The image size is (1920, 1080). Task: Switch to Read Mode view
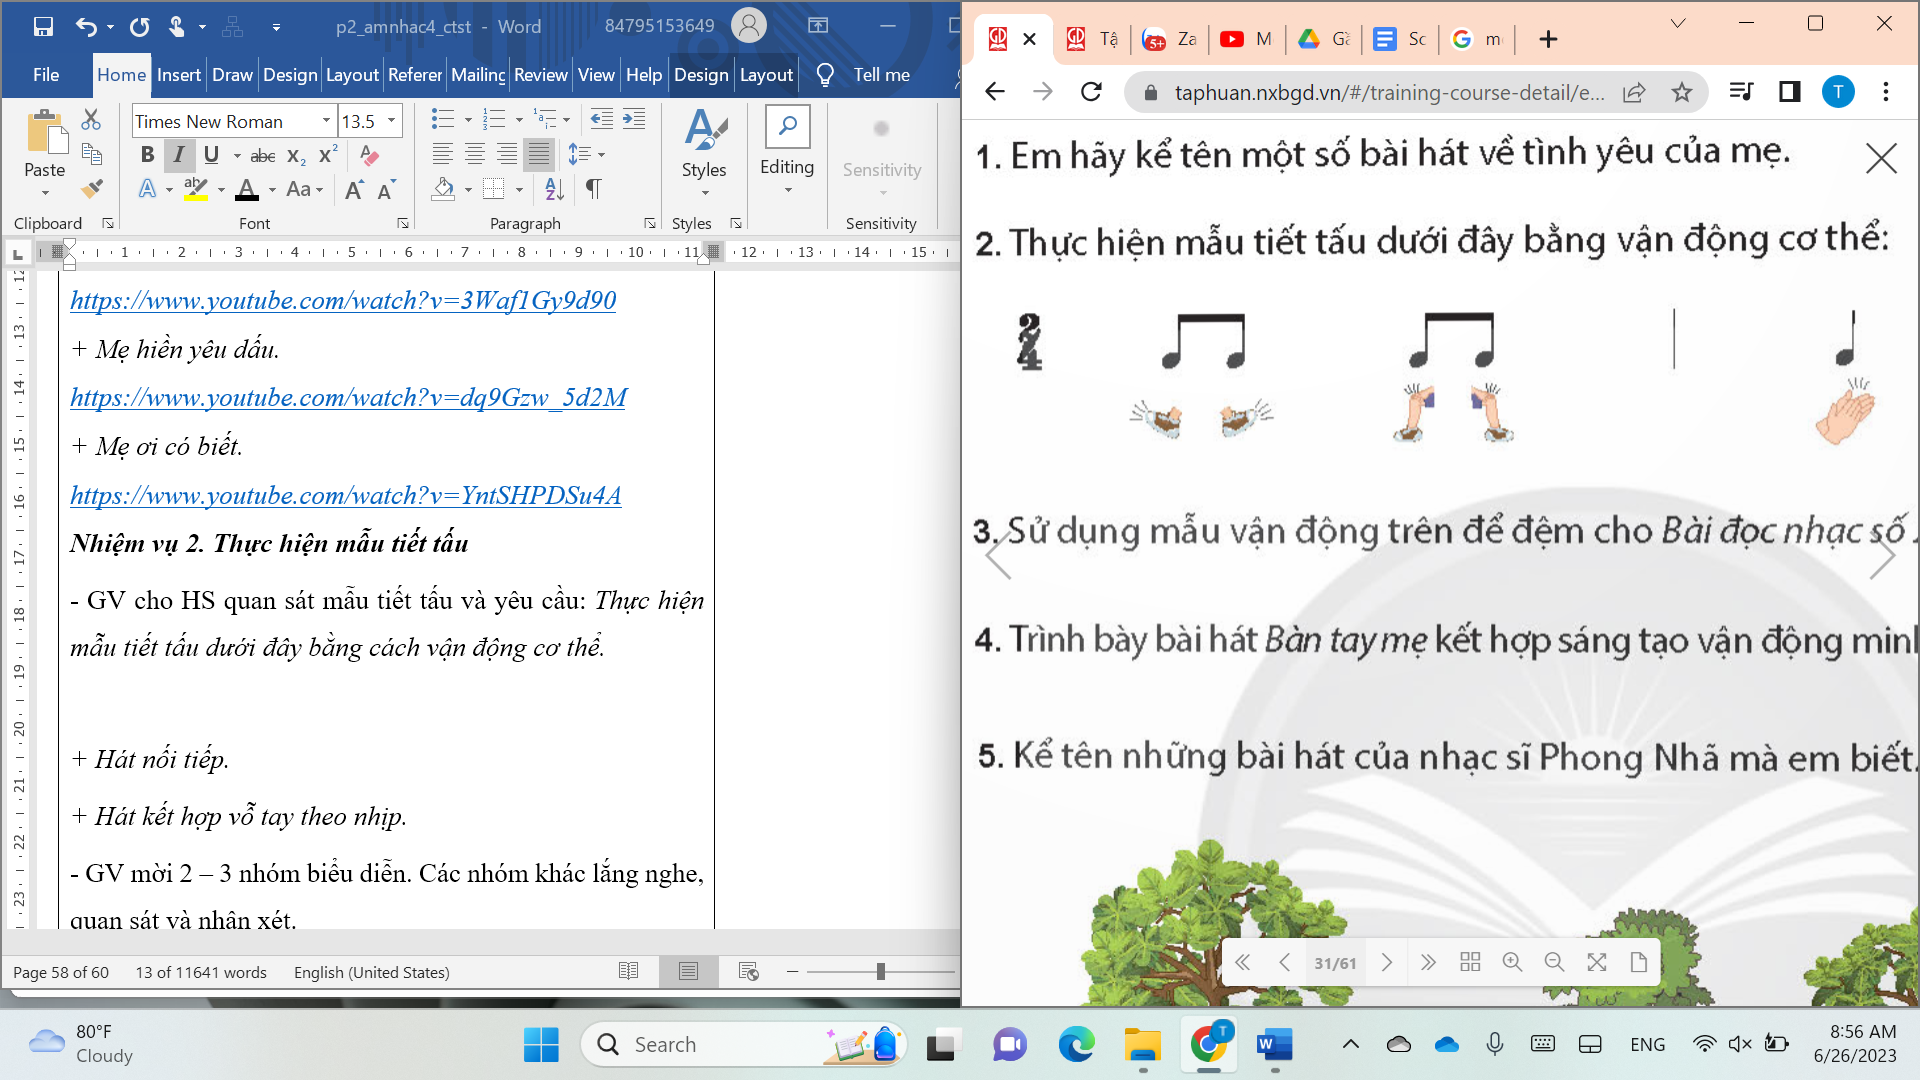click(x=628, y=971)
